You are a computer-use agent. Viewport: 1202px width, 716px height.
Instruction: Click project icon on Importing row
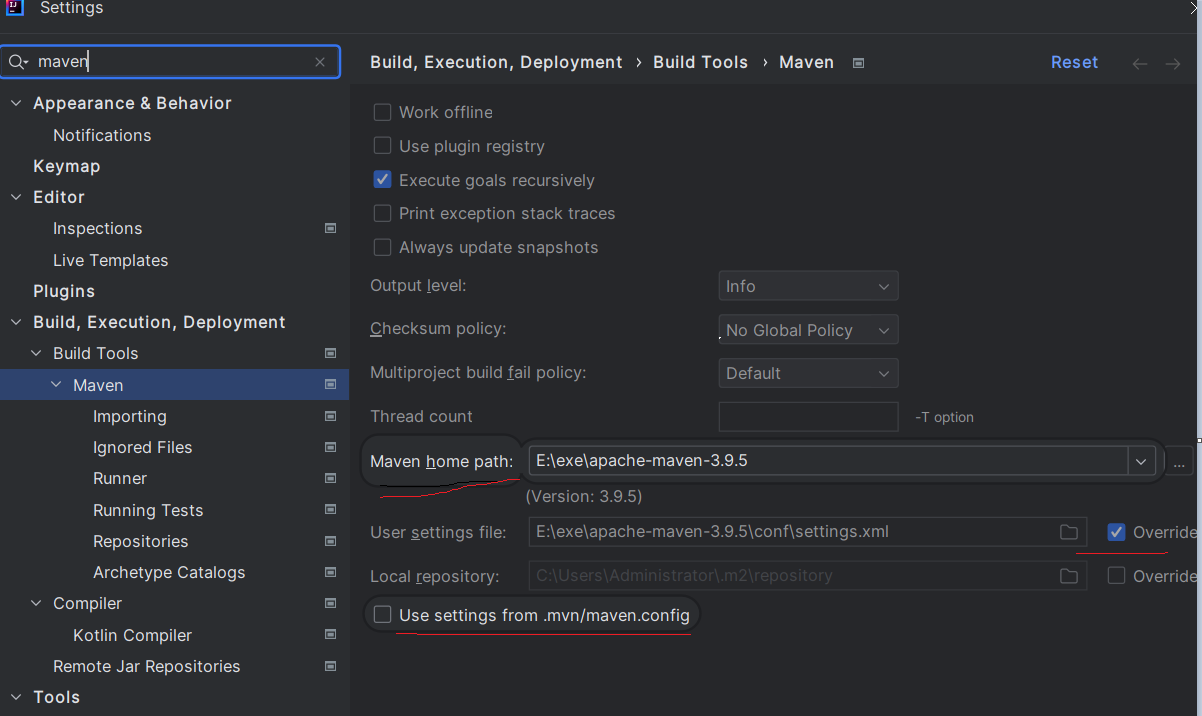331,416
